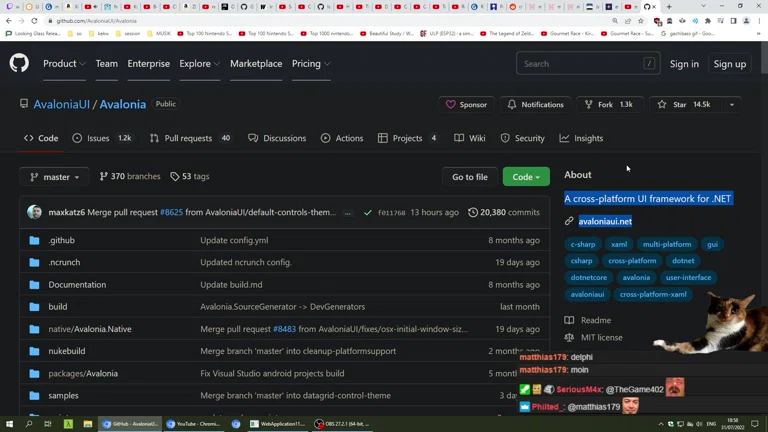Click the browser reload page icon
Viewport: 768px width, 432px height.
click(x=34, y=21)
